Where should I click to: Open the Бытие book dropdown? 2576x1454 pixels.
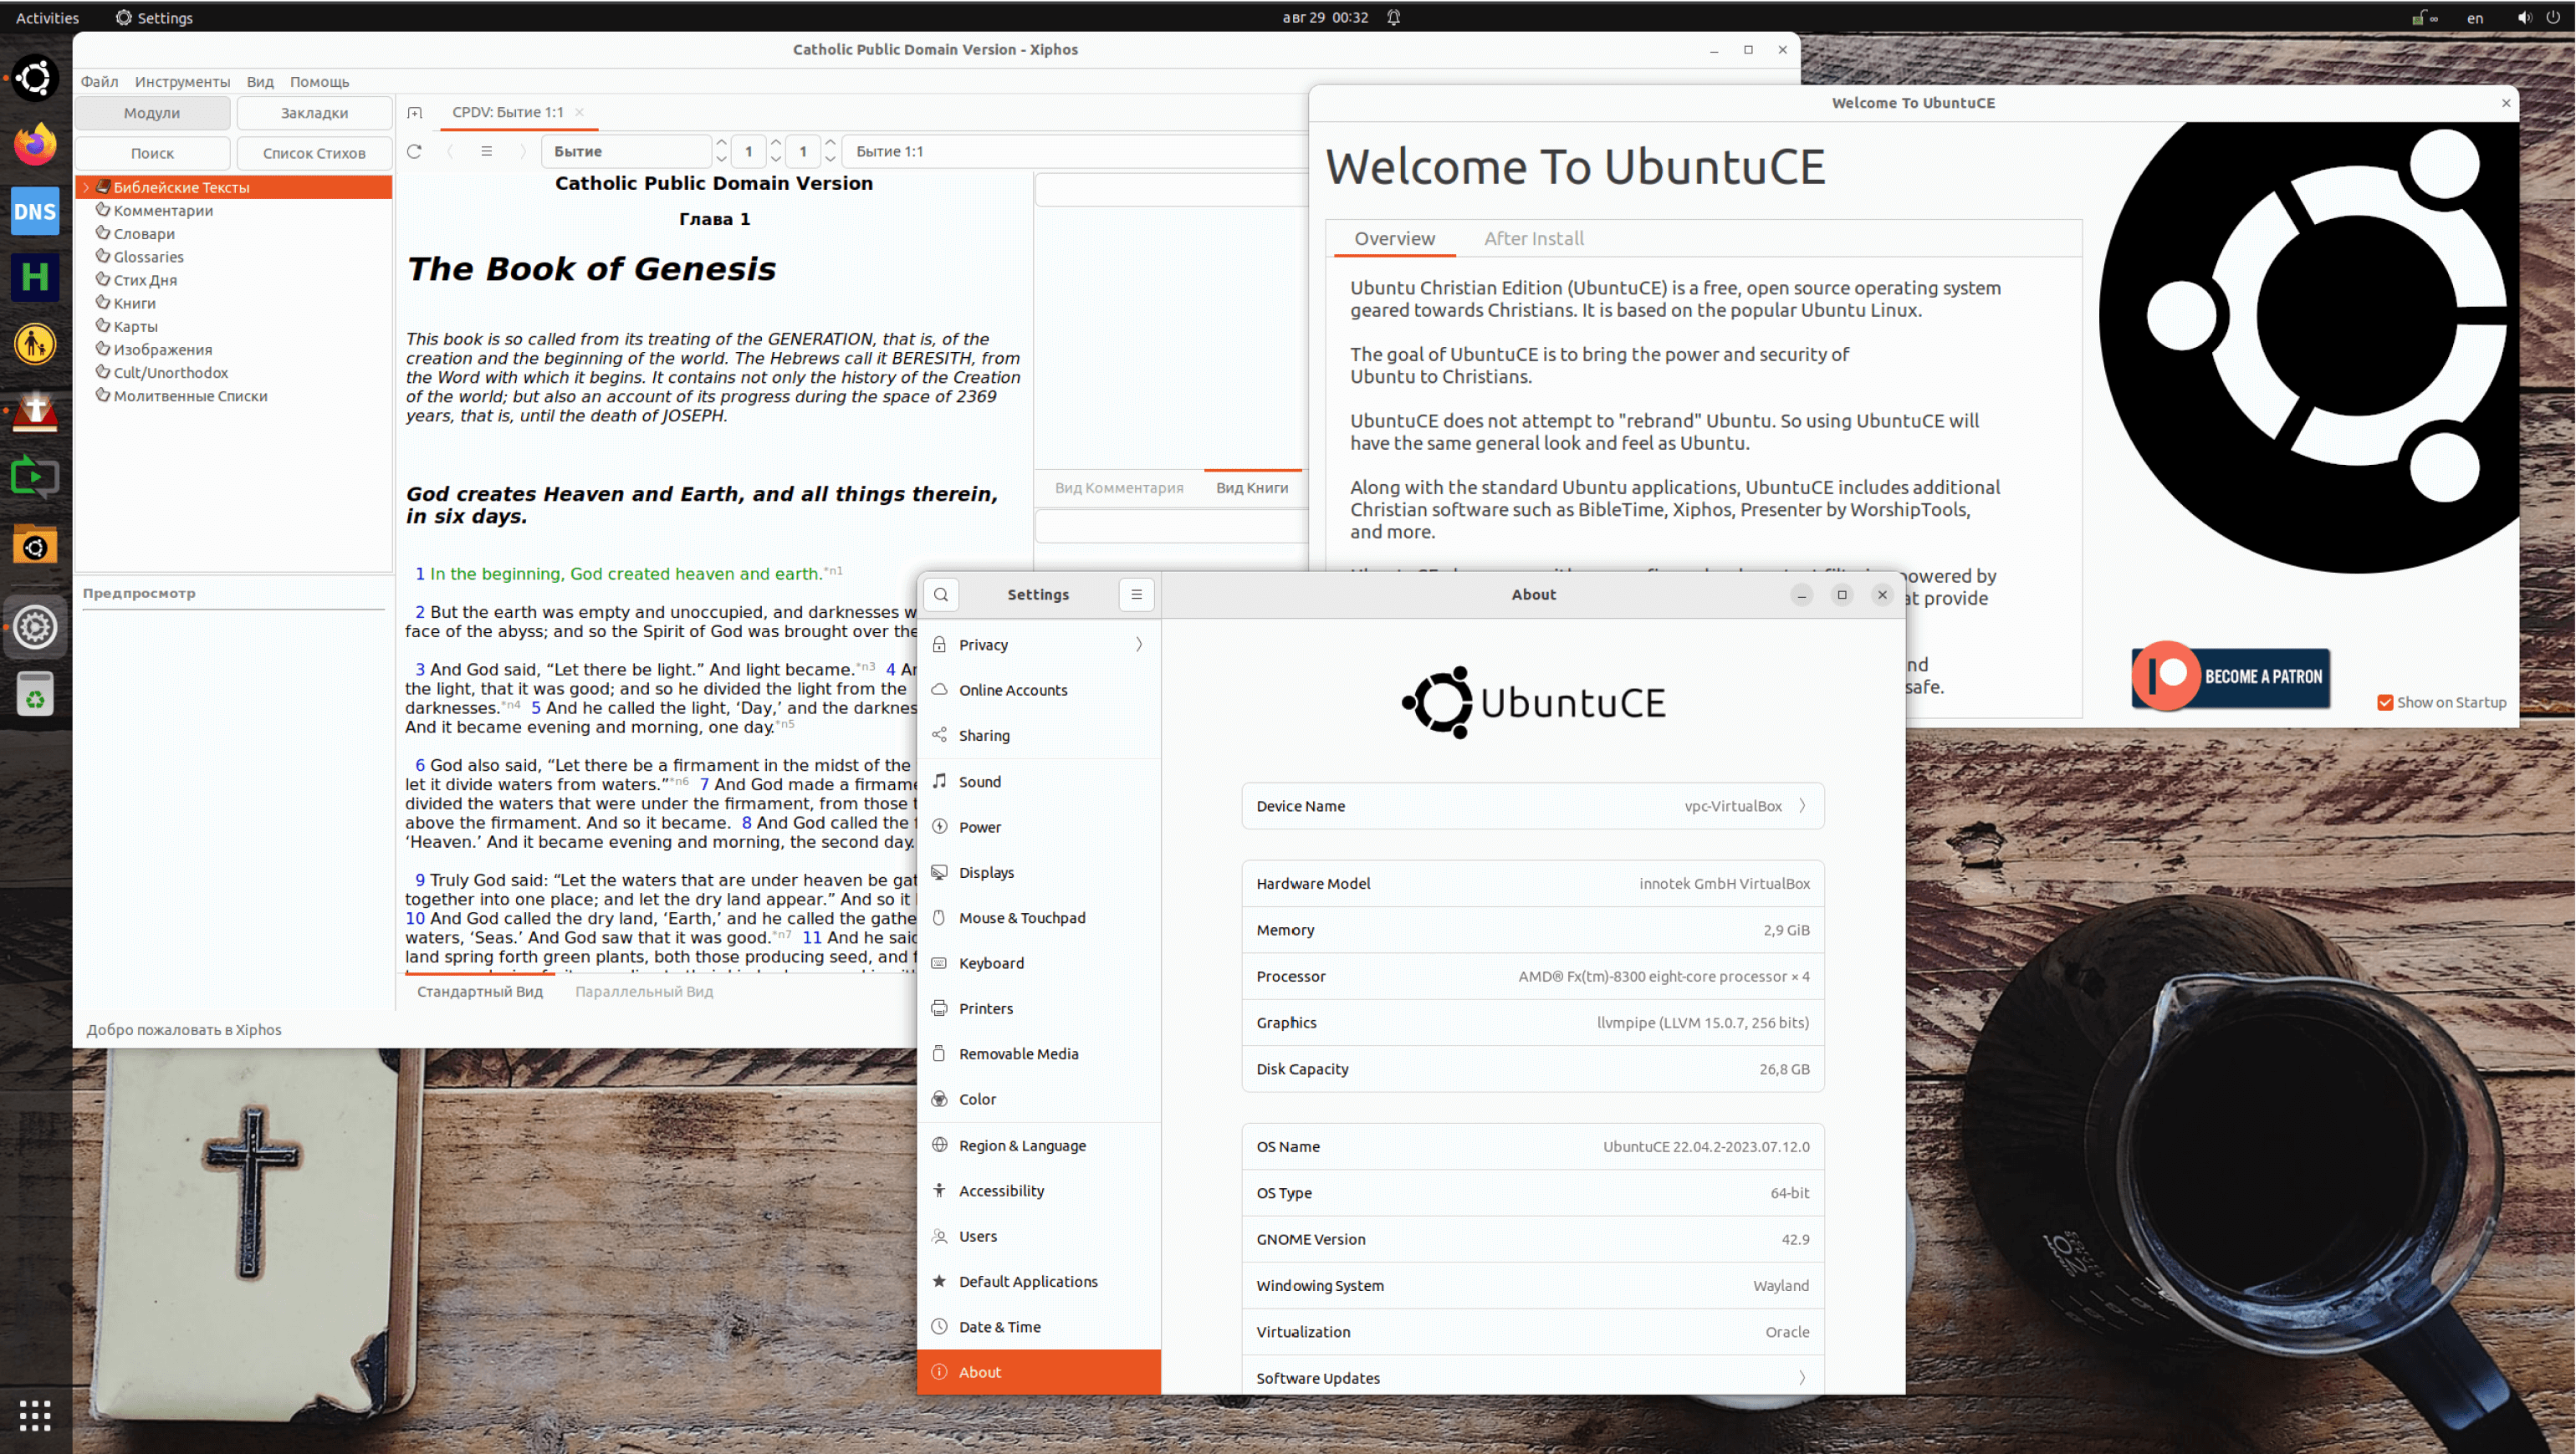[x=627, y=151]
